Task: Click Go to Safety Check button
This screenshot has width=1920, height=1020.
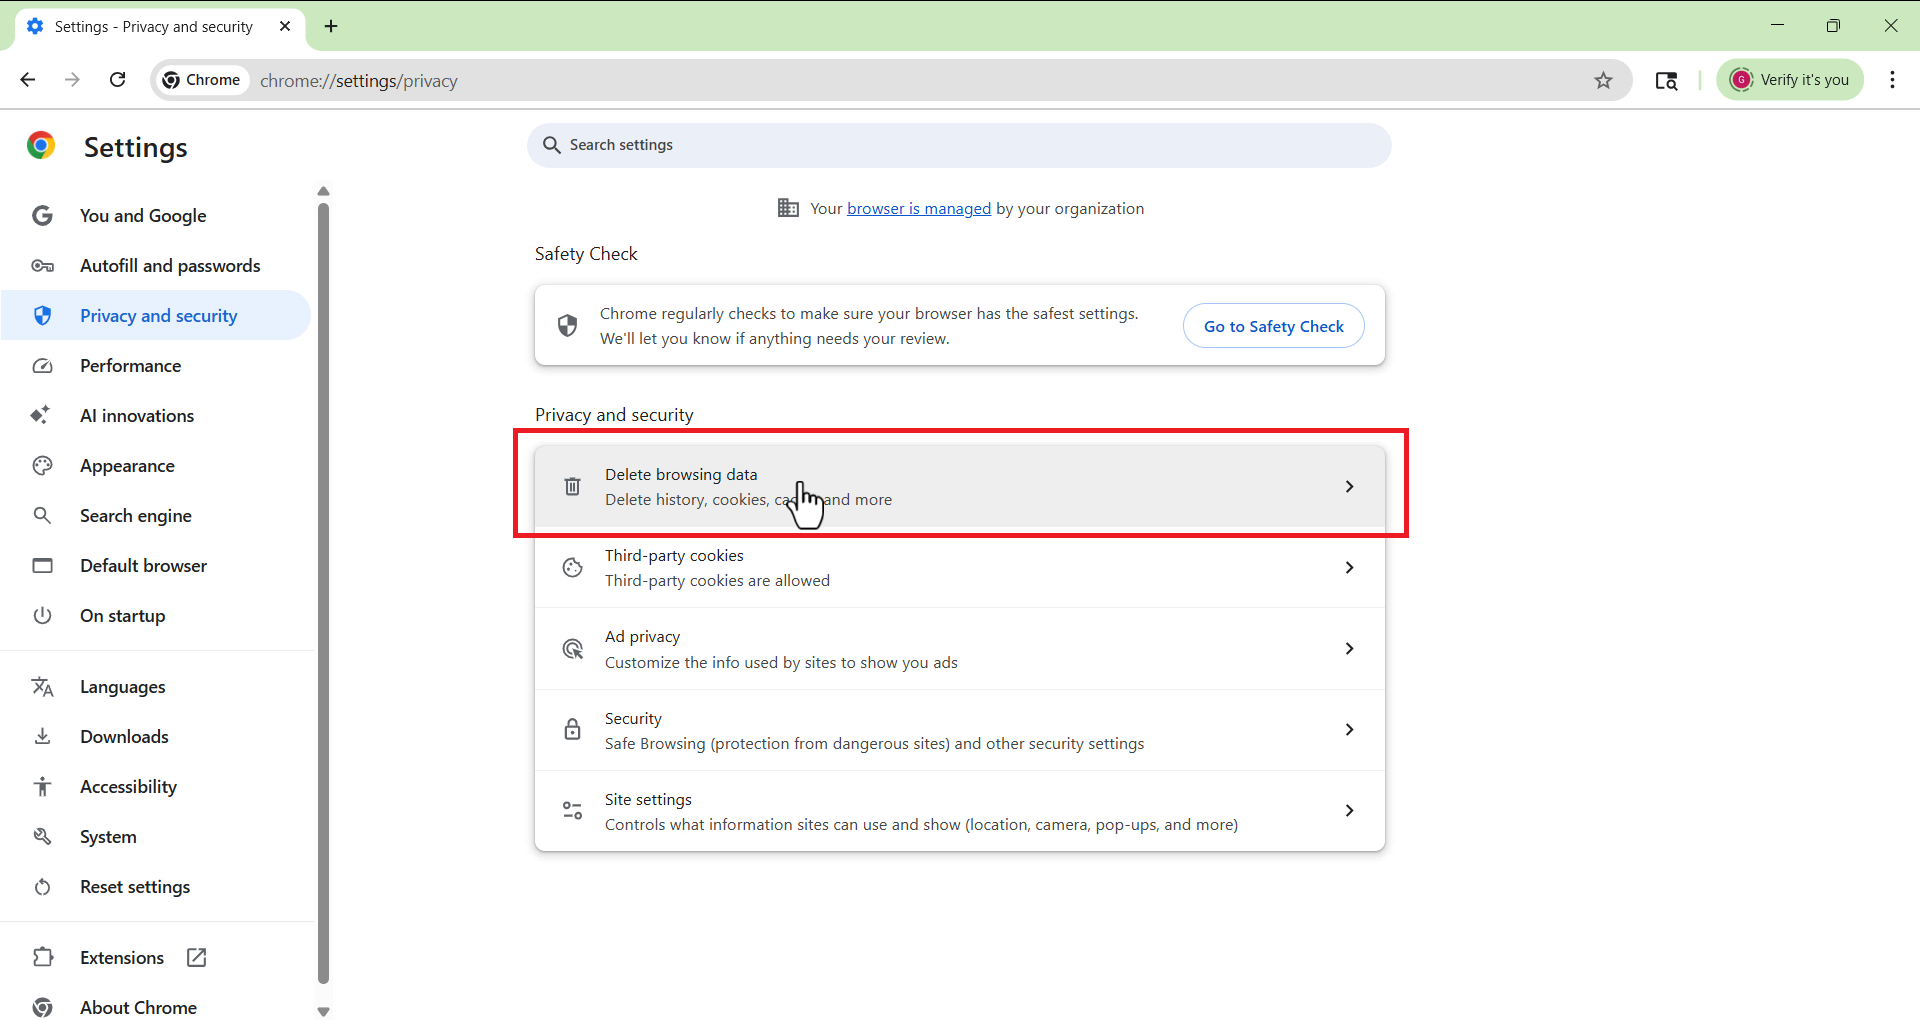Action: pyautogui.click(x=1273, y=326)
